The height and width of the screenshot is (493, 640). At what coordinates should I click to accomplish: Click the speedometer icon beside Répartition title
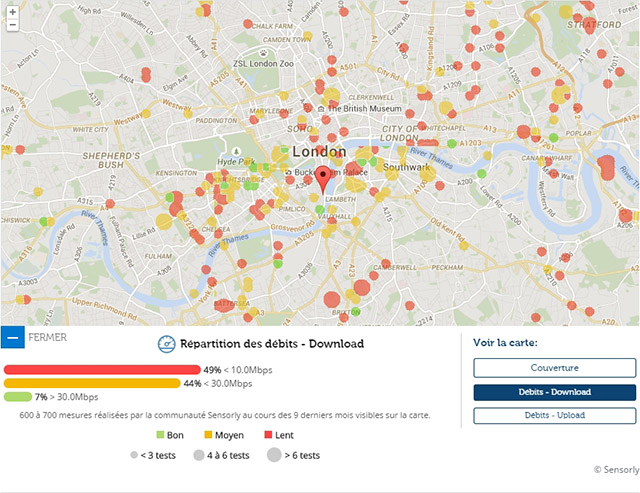click(x=167, y=344)
